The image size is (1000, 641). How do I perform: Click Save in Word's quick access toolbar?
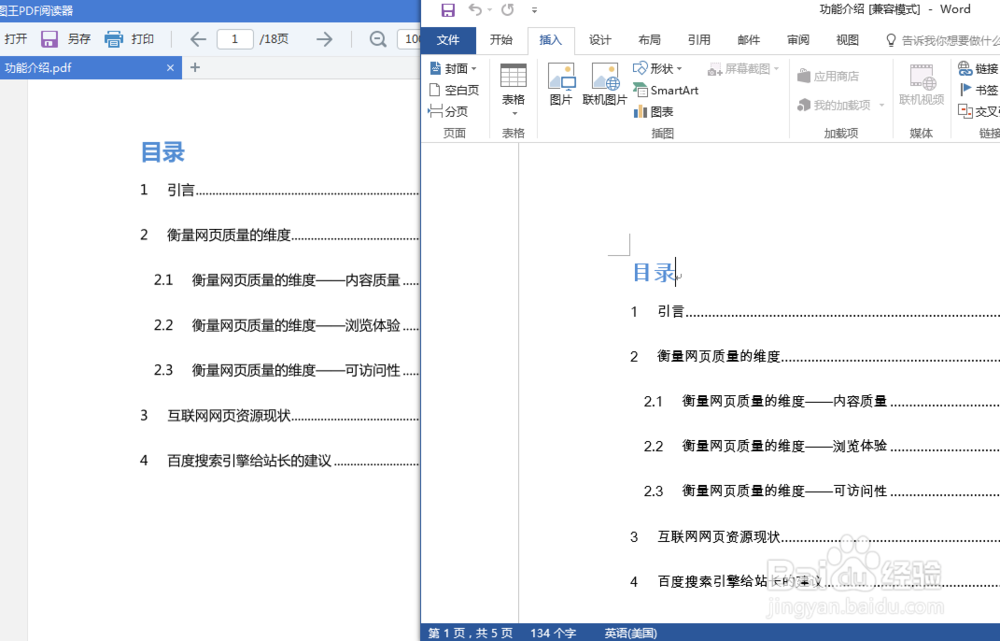pyautogui.click(x=447, y=9)
